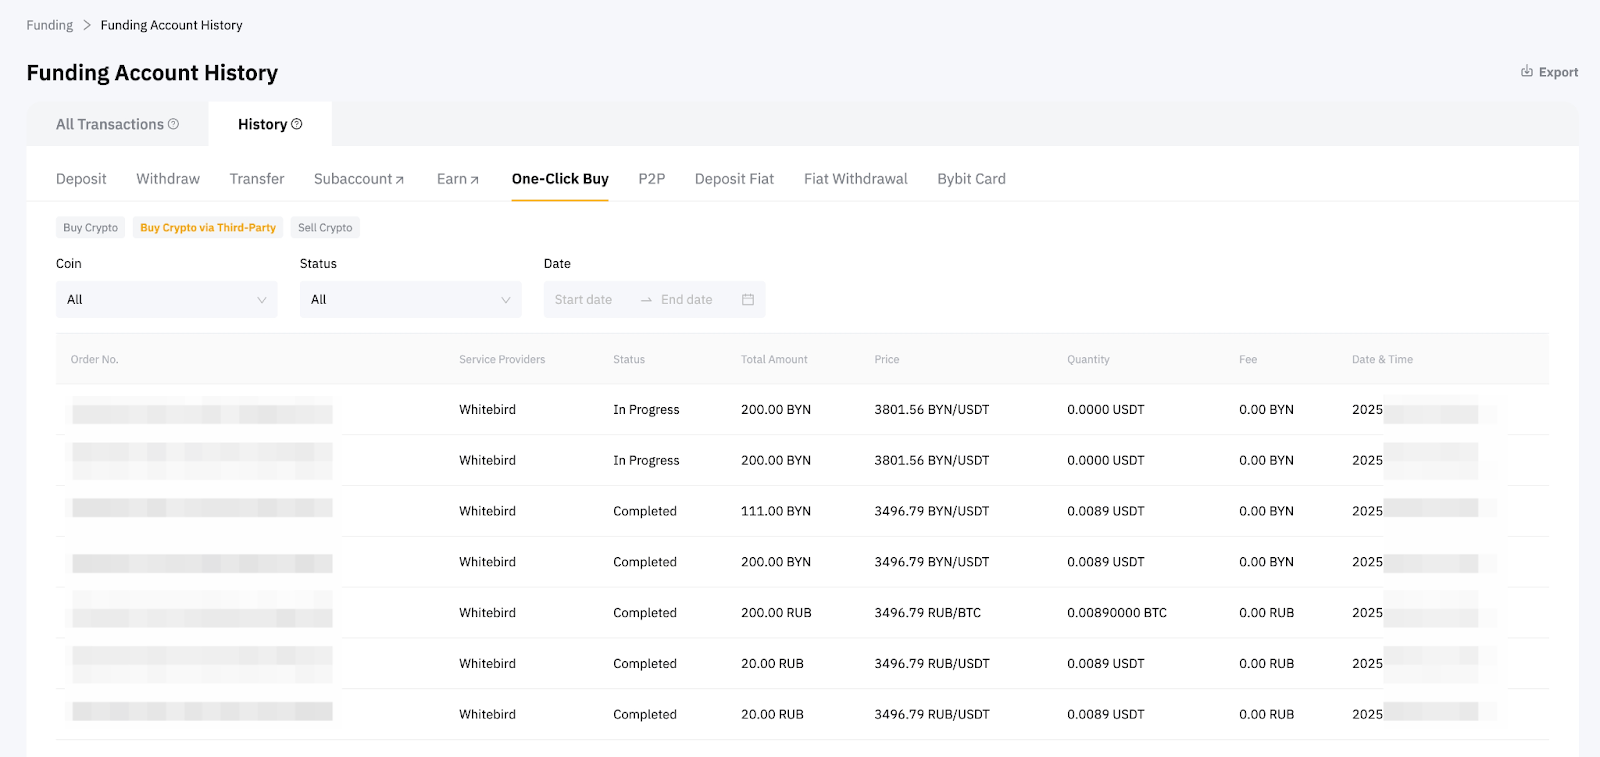Toggle Buy Crypto via Third-Party chip
Image resolution: width=1600 pixels, height=757 pixels.
(x=208, y=228)
